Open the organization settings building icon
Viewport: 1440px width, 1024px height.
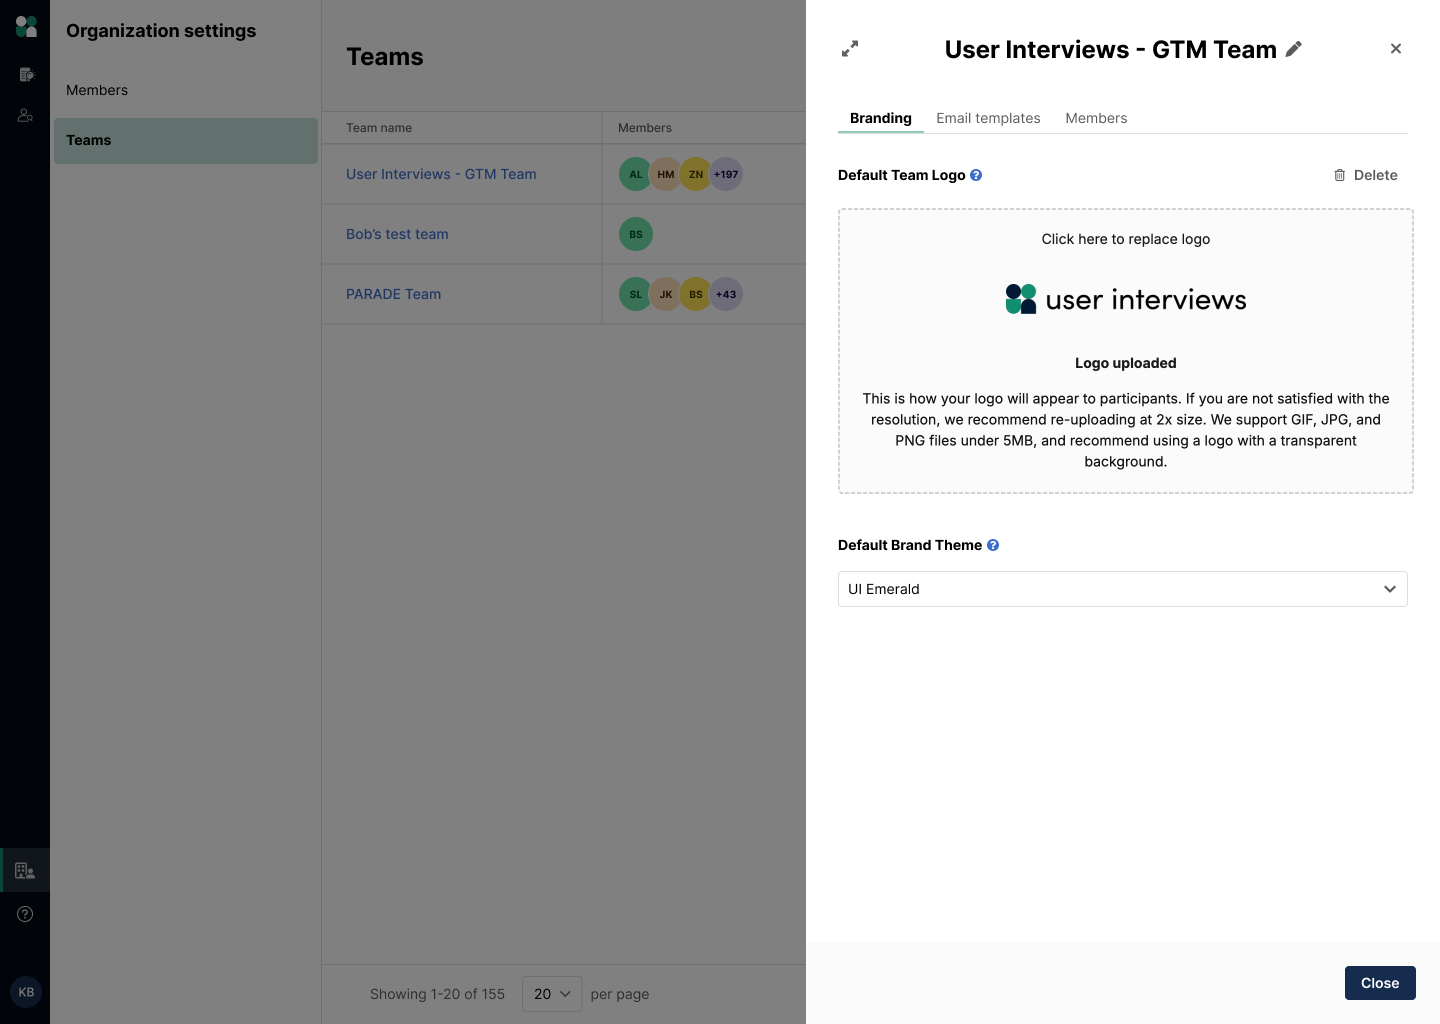pyautogui.click(x=25, y=870)
